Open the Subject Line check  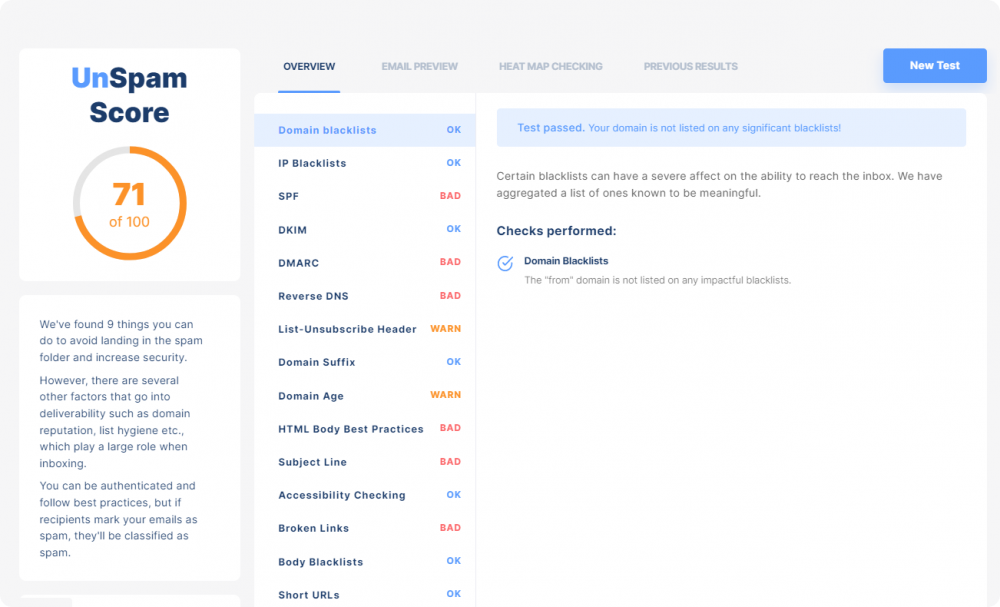click(x=365, y=462)
